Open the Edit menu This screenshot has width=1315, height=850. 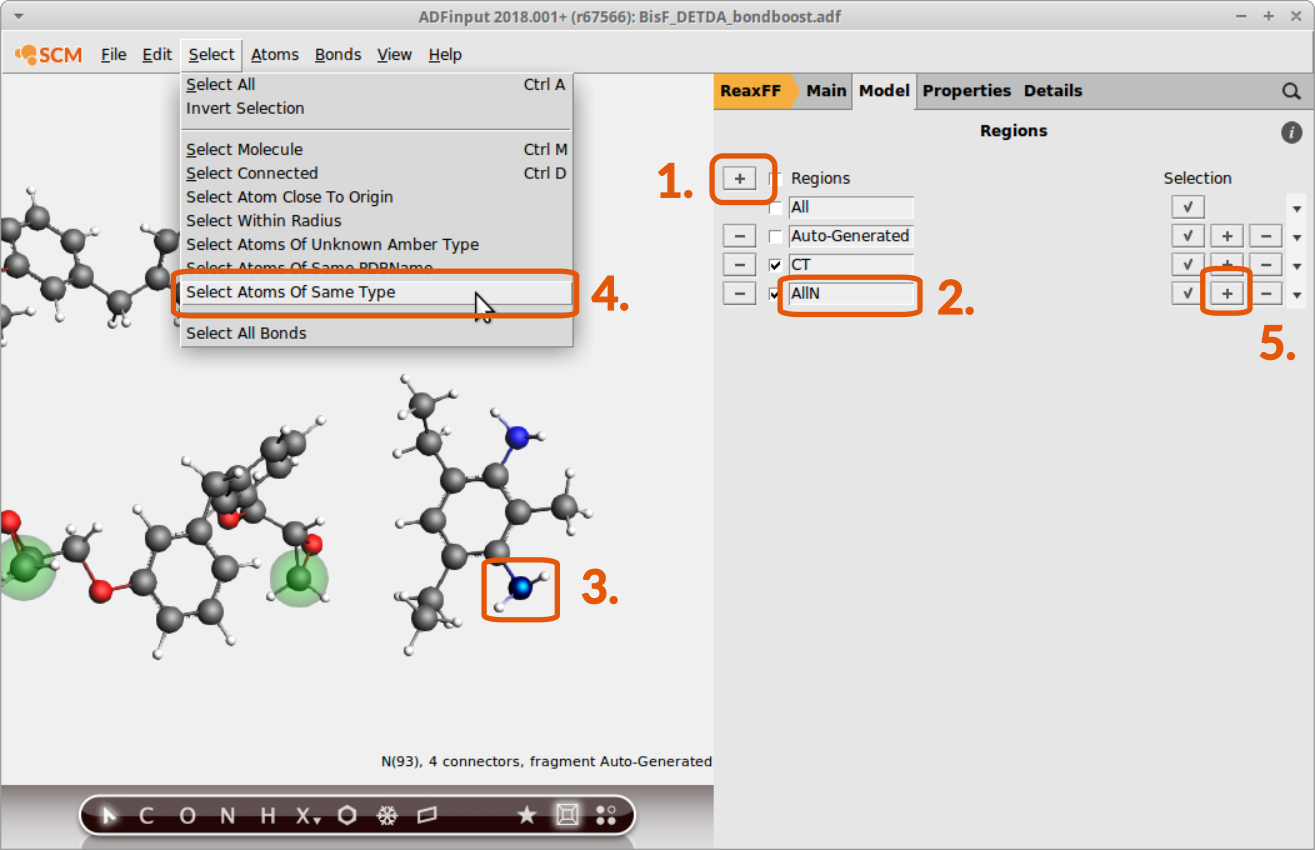point(157,55)
